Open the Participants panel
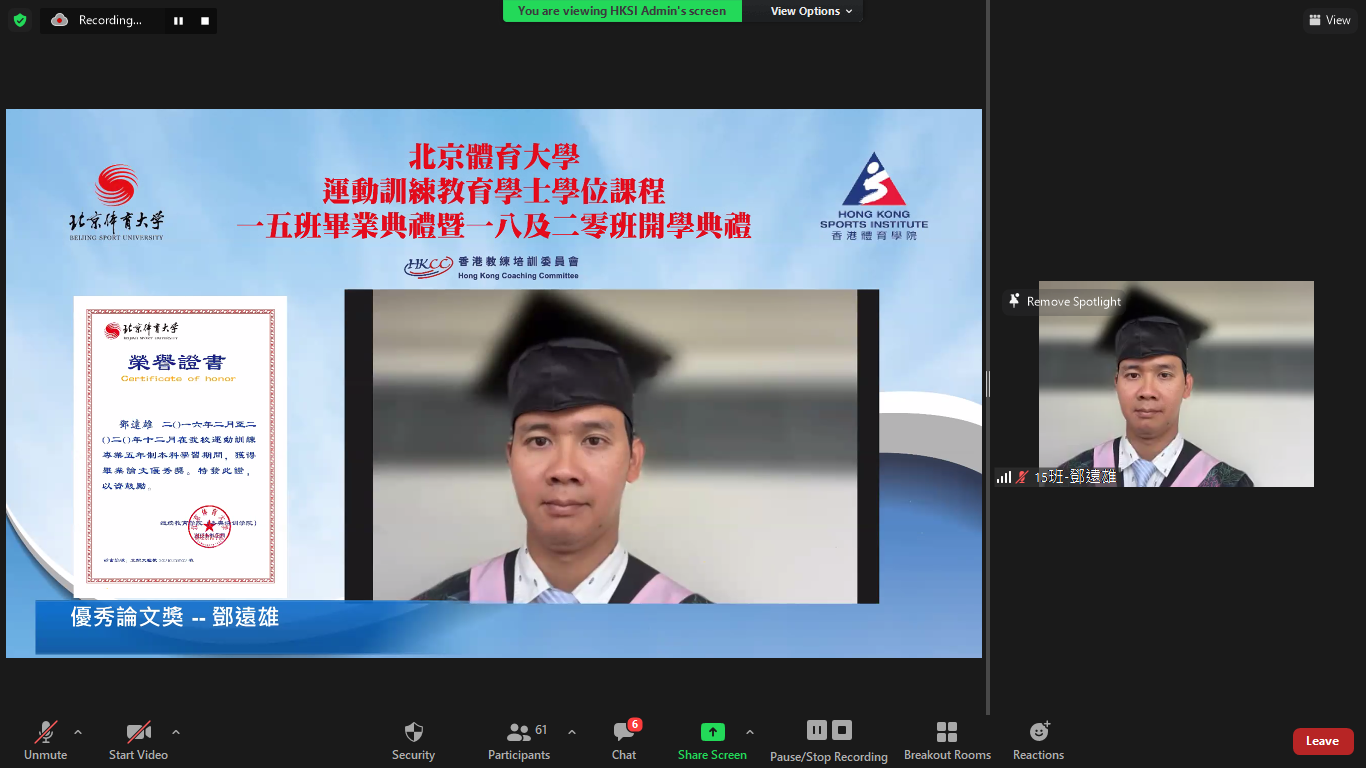 [519, 741]
